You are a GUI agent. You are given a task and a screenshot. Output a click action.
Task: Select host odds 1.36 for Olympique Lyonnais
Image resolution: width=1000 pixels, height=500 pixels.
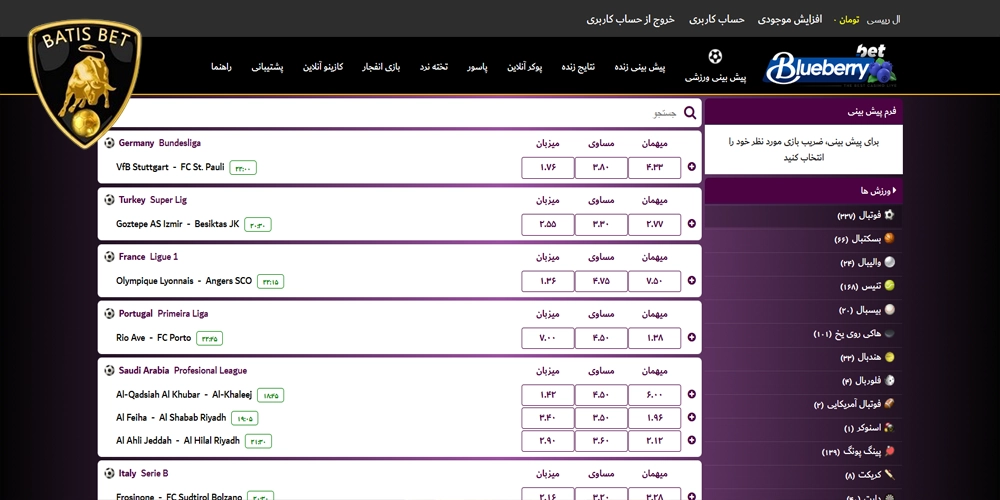click(x=547, y=281)
